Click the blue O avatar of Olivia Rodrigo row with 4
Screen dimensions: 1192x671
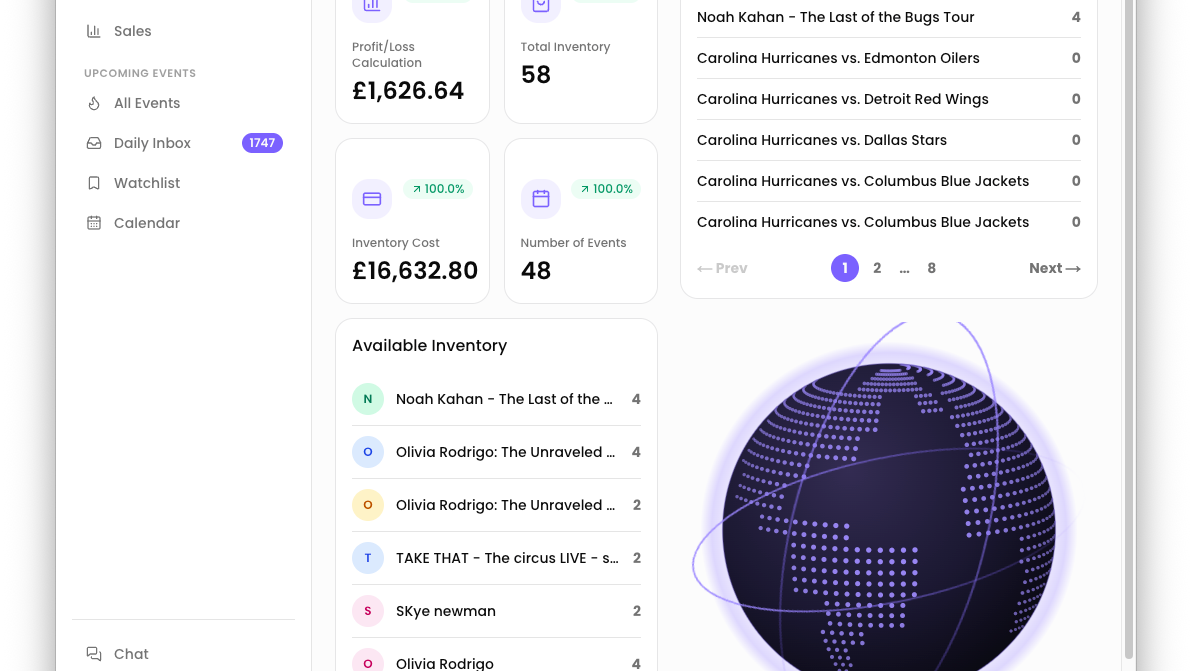(x=368, y=452)
